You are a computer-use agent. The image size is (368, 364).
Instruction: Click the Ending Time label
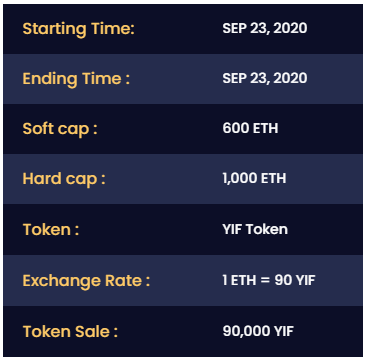pos(76,79)
